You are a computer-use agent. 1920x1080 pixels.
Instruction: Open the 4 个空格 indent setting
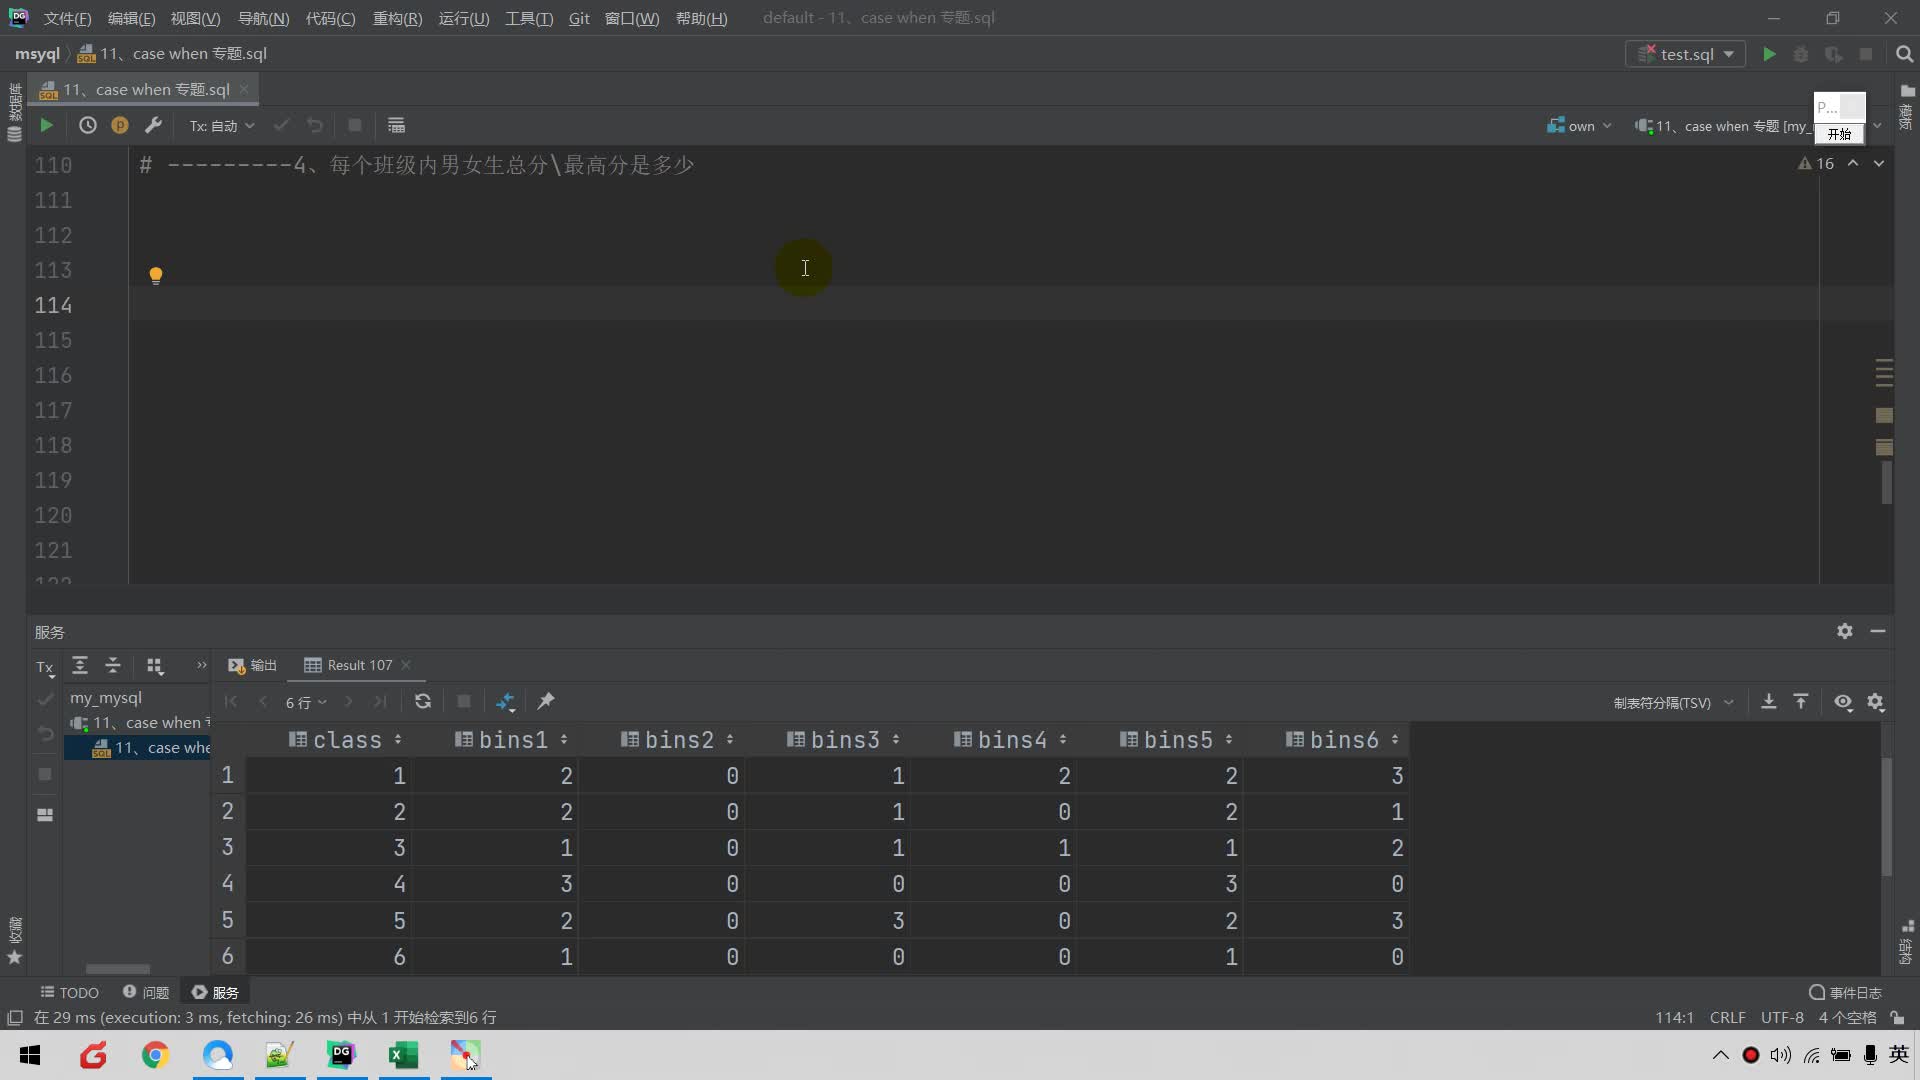click(1847, 1017)
